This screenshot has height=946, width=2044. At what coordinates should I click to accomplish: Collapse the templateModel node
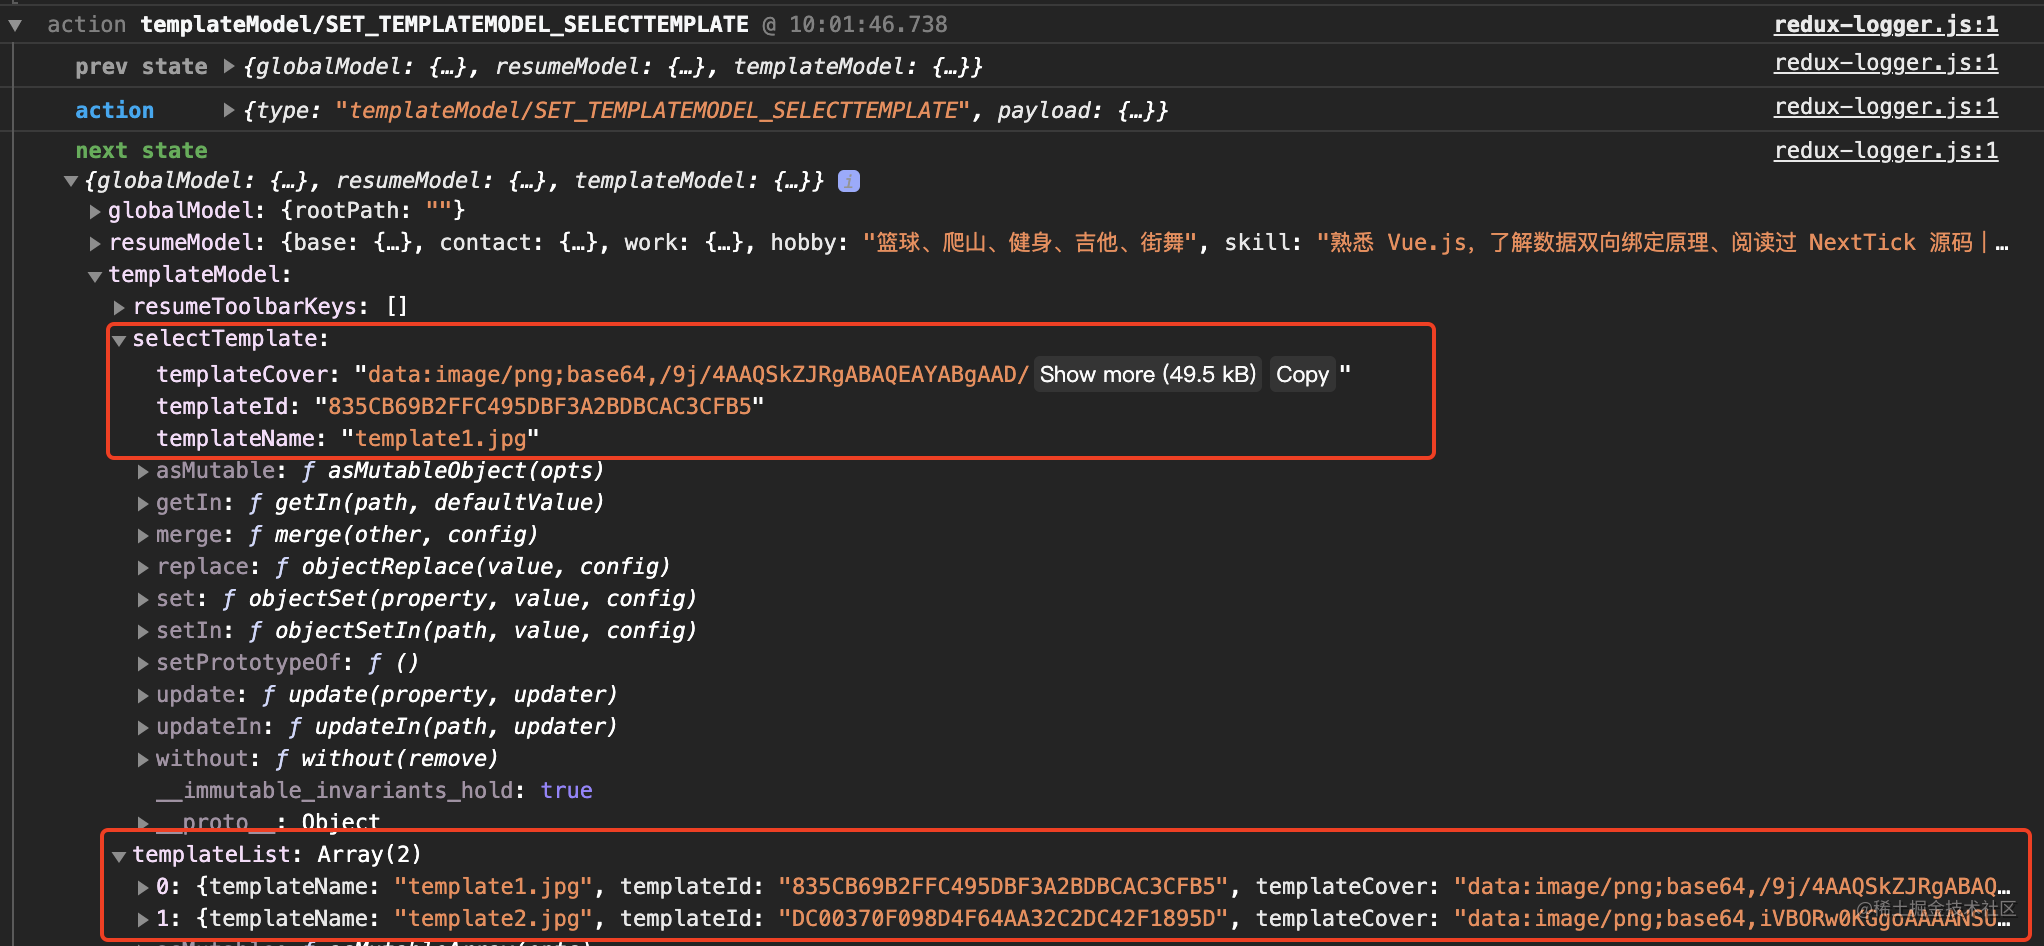pos(95,276)
